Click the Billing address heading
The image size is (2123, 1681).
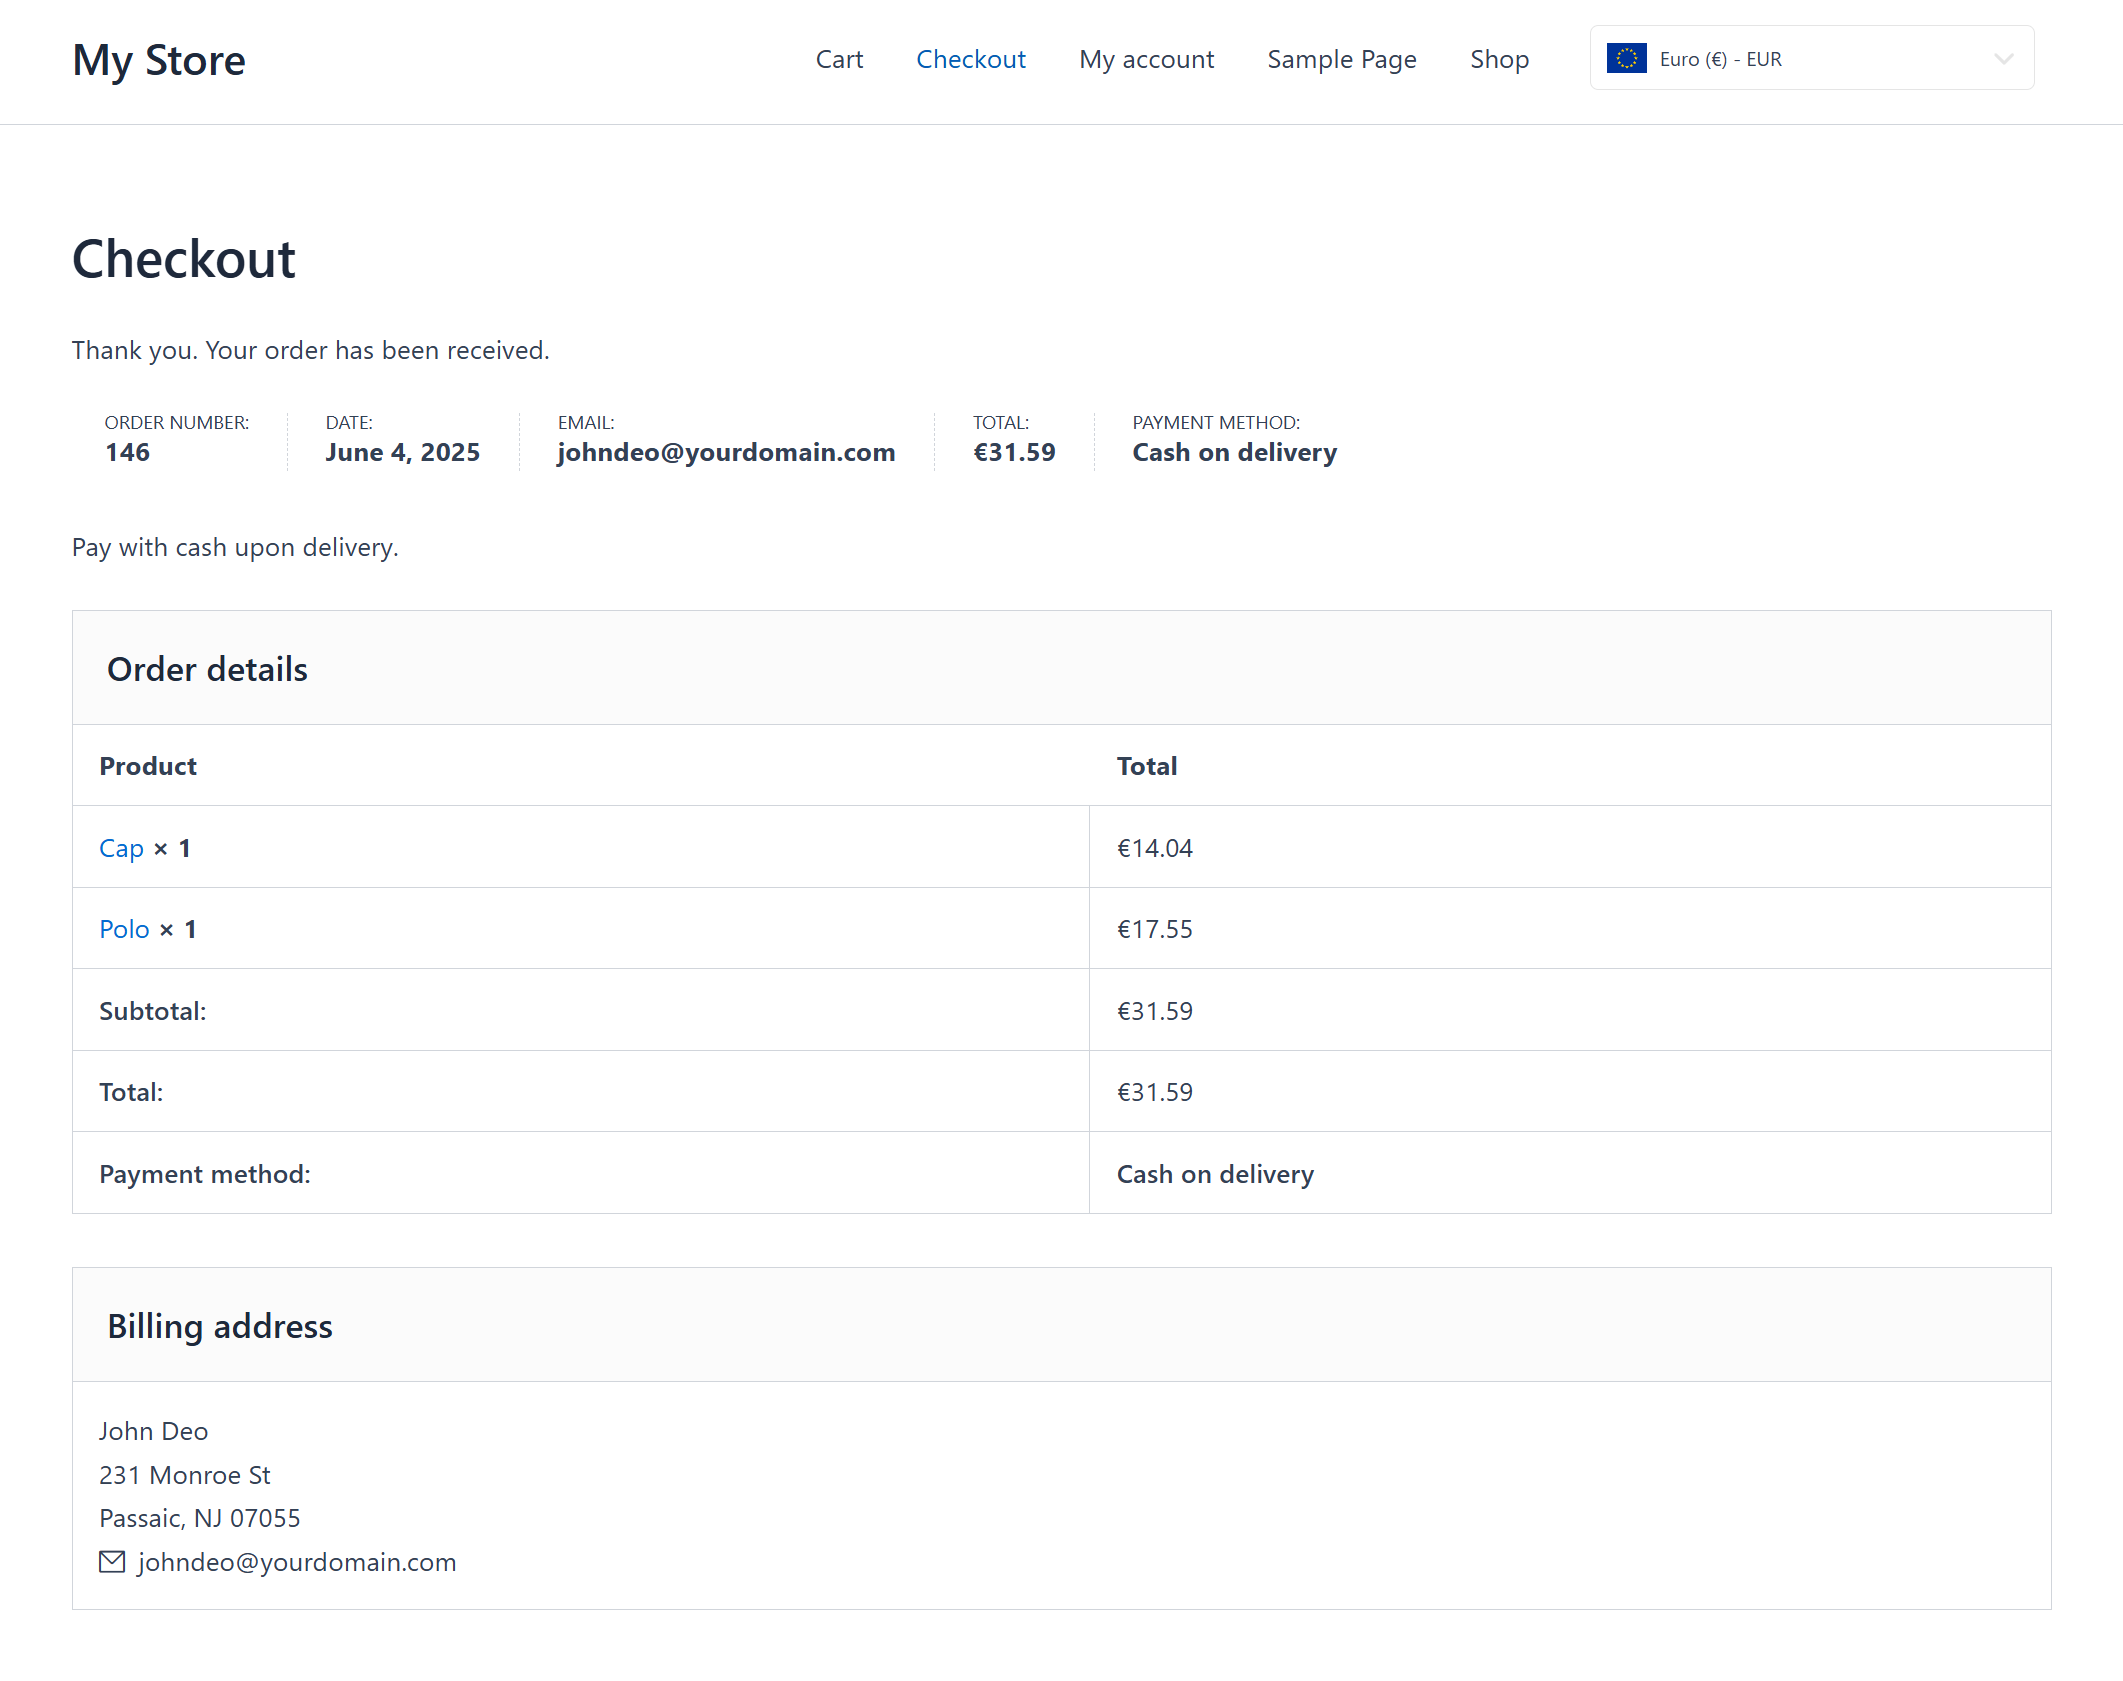click(x=219, y=1326)
